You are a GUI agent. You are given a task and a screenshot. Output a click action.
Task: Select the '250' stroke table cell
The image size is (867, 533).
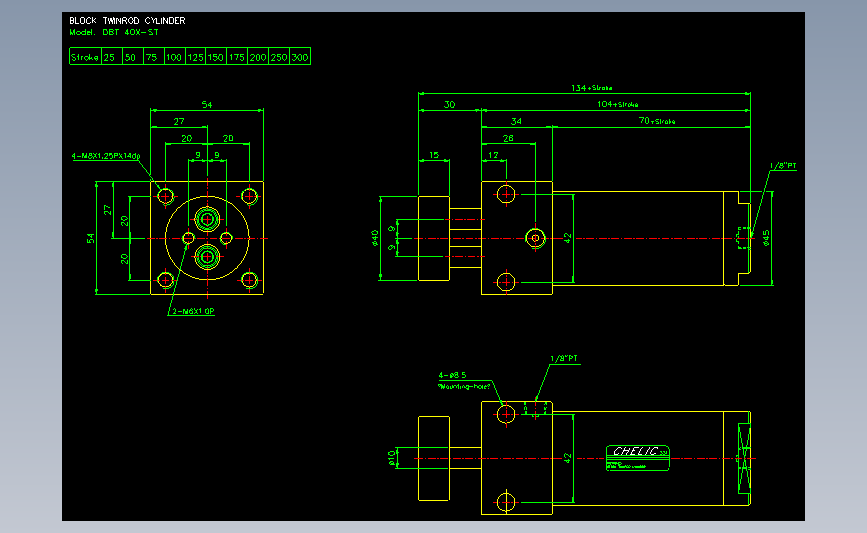click(x=279, y=56)
